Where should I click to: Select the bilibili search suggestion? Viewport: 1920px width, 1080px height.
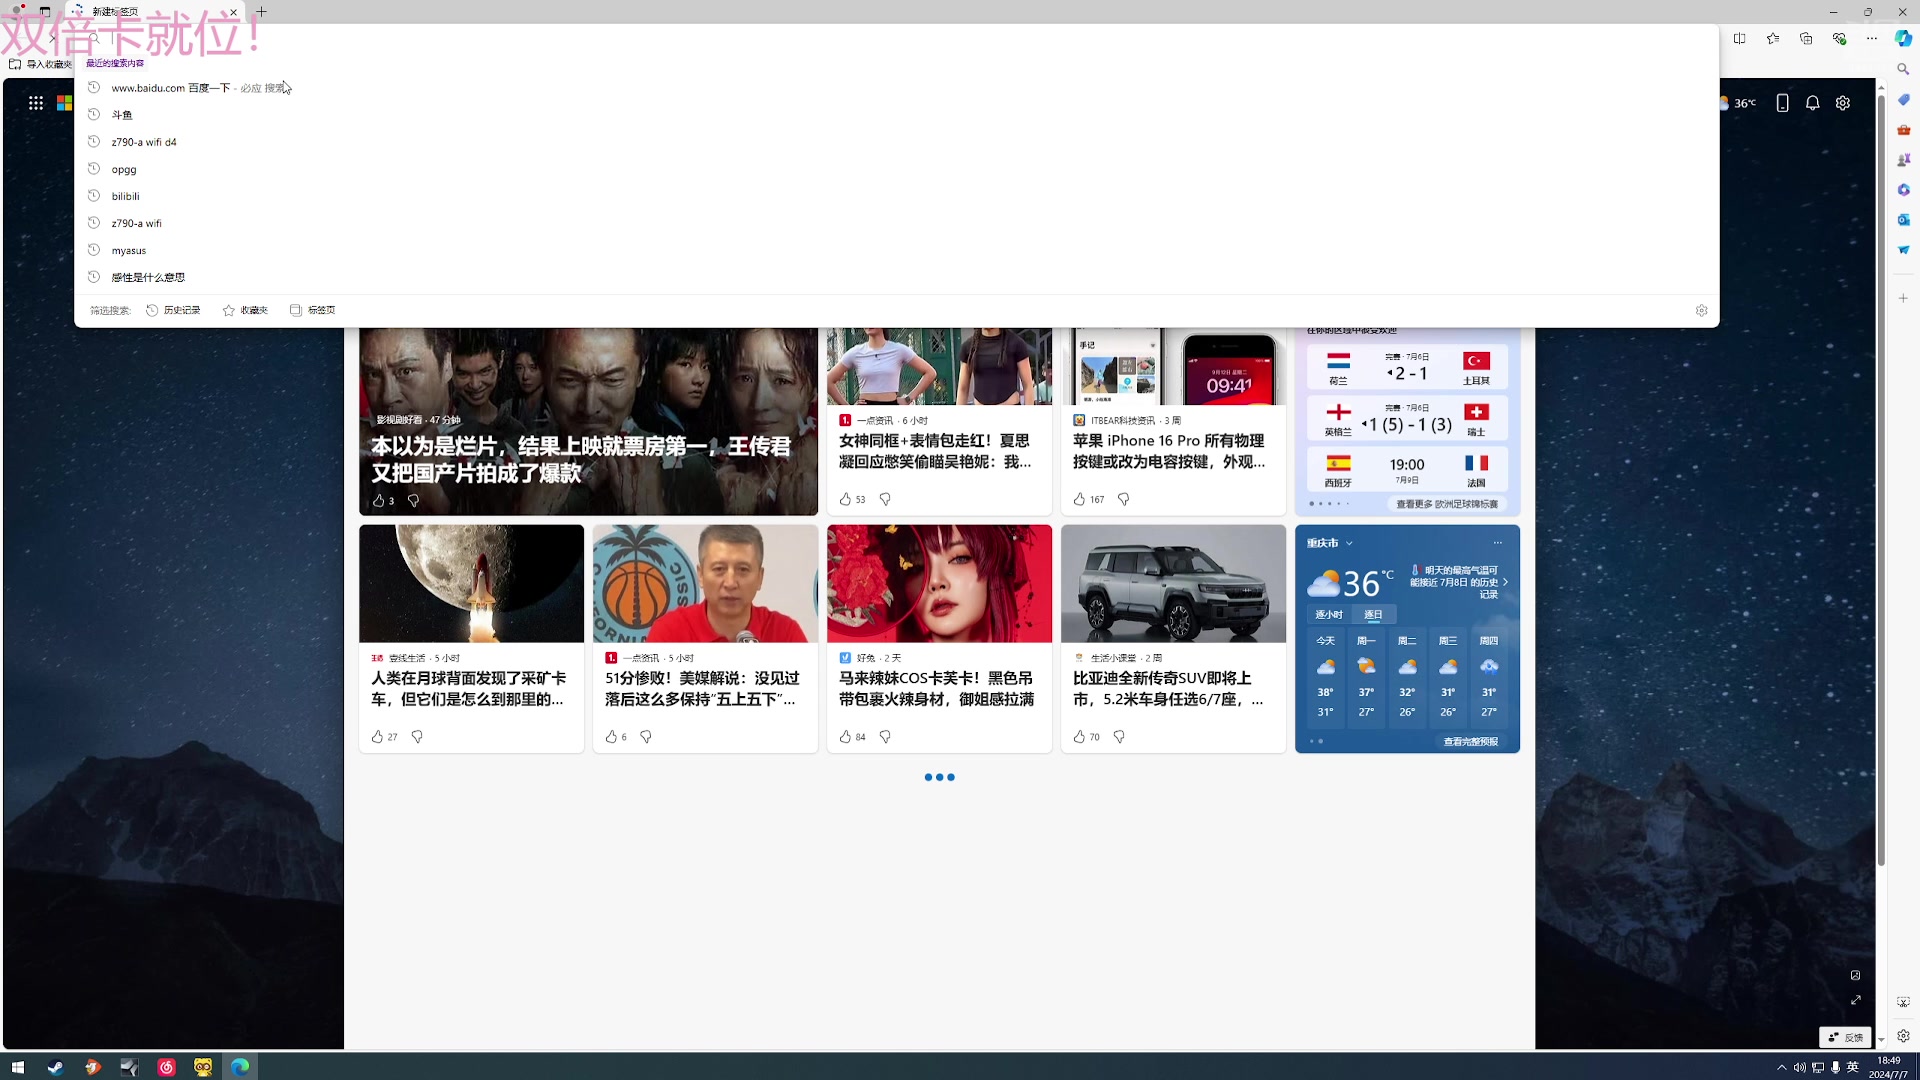pos(125,196)
